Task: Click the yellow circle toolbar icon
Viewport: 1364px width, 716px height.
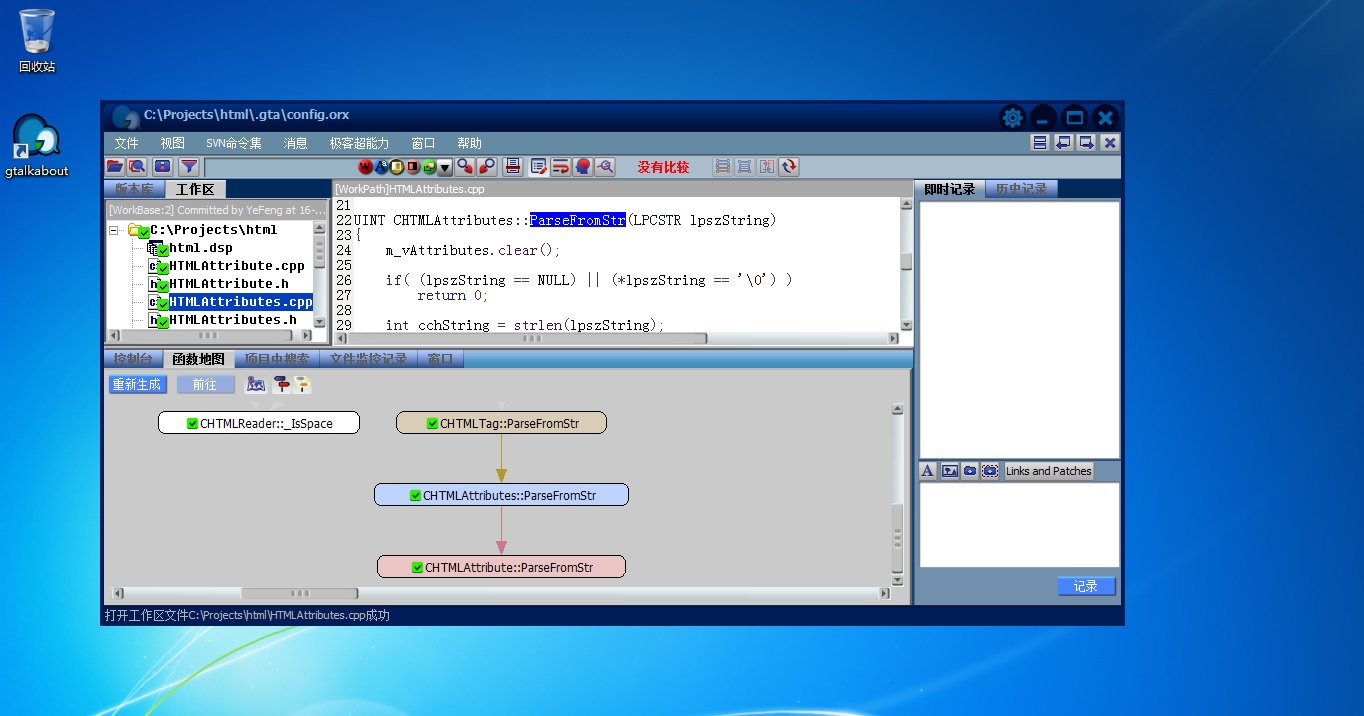Action: pyautogui.click(x=397, y=167)
